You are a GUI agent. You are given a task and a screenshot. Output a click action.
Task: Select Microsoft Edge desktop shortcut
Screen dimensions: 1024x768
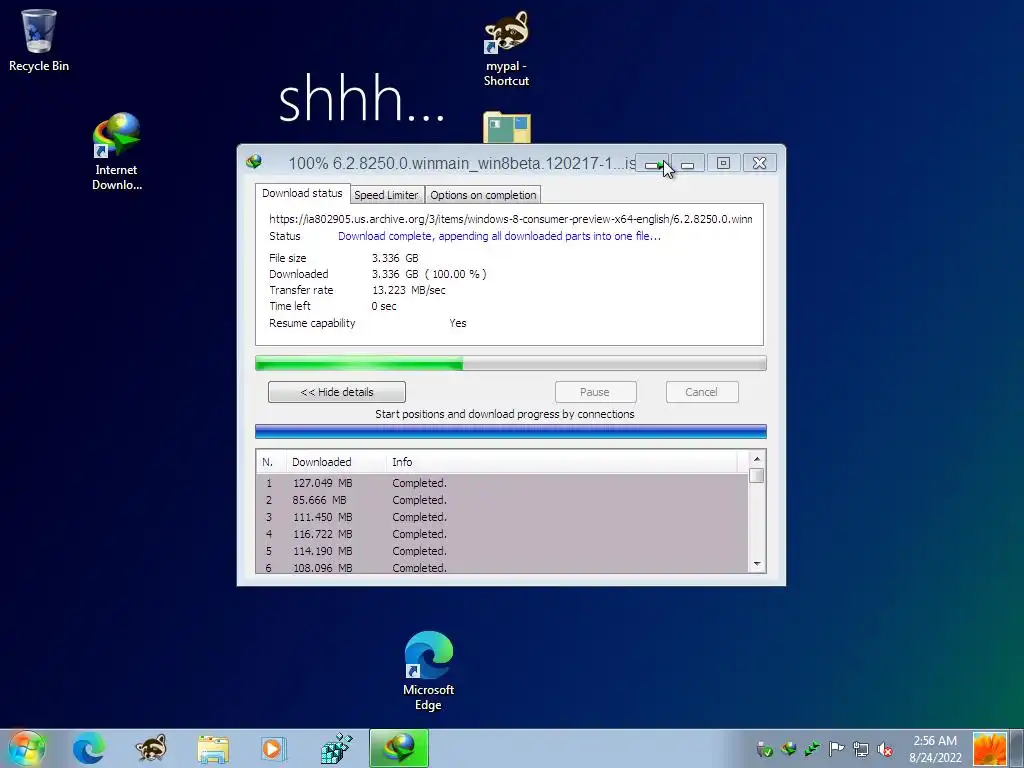(428, 671)
